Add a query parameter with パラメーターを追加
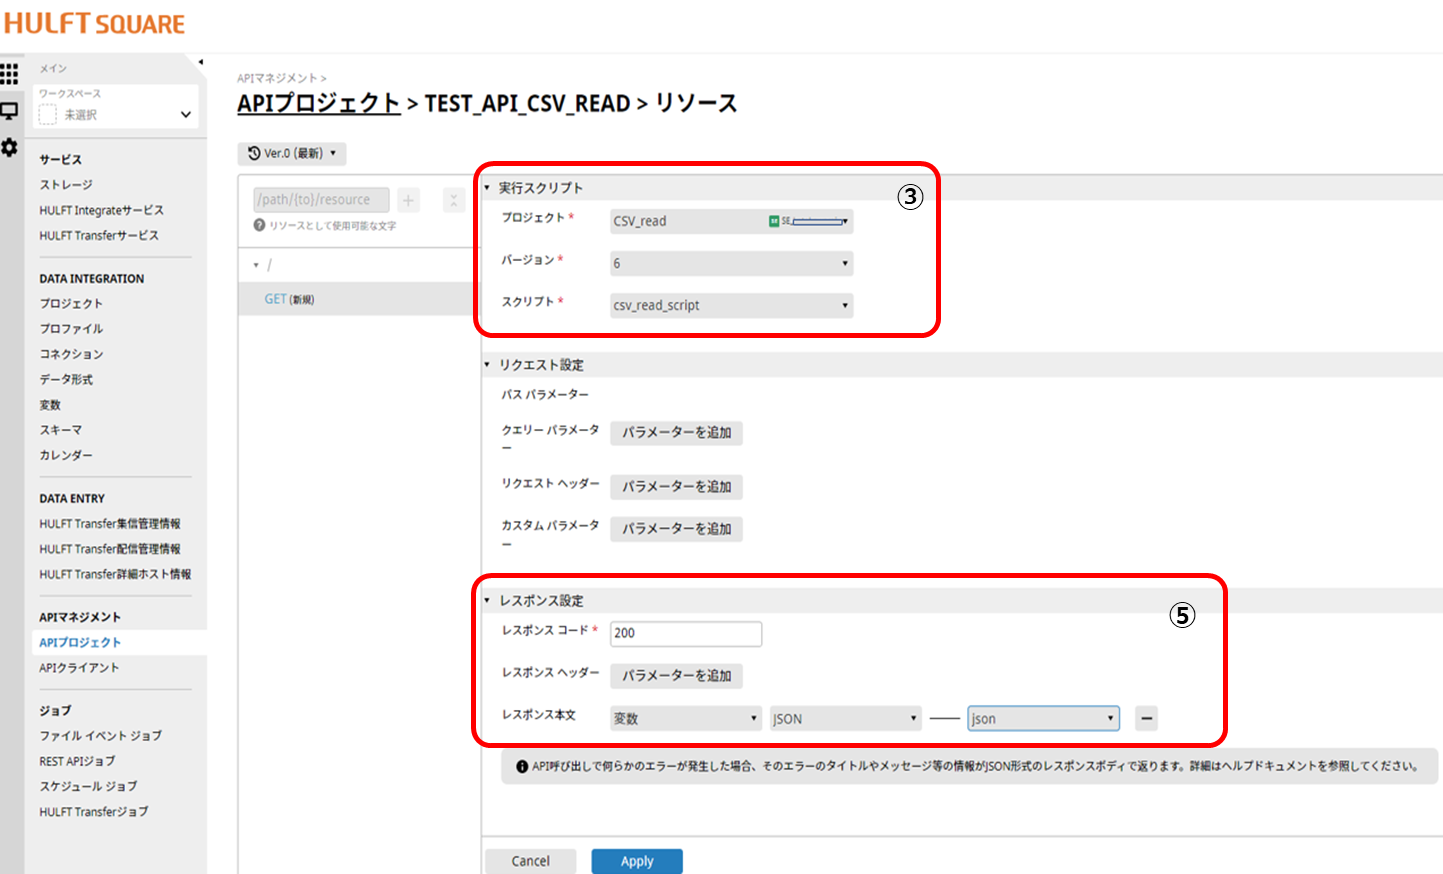This screenshot has height=874, width=1443. click(x=676, y=433)
